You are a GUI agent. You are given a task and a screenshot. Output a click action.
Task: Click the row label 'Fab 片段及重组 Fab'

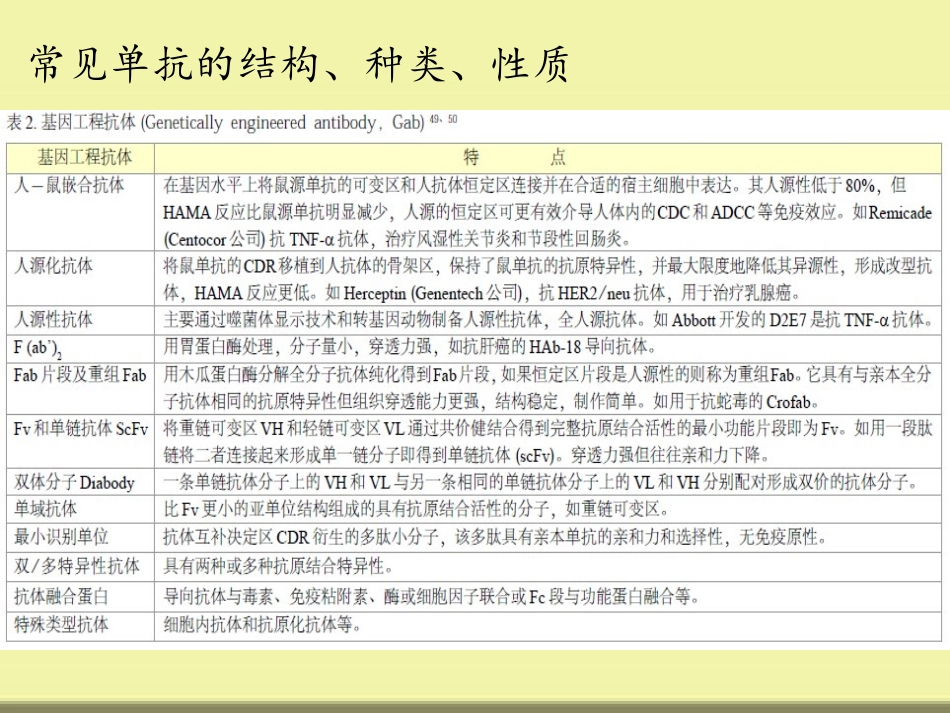(x=80, y=376)
